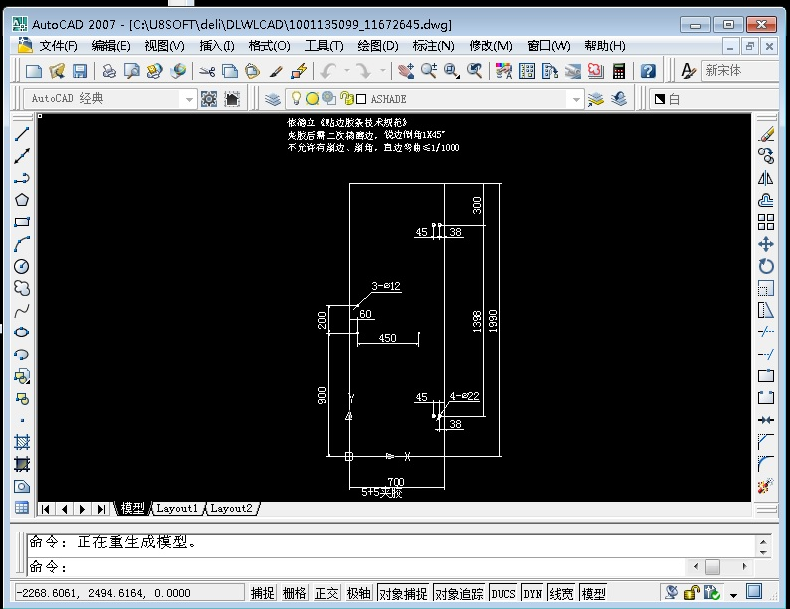Select the Circle draw tool
790x609 pixels.
pos(21,266)
